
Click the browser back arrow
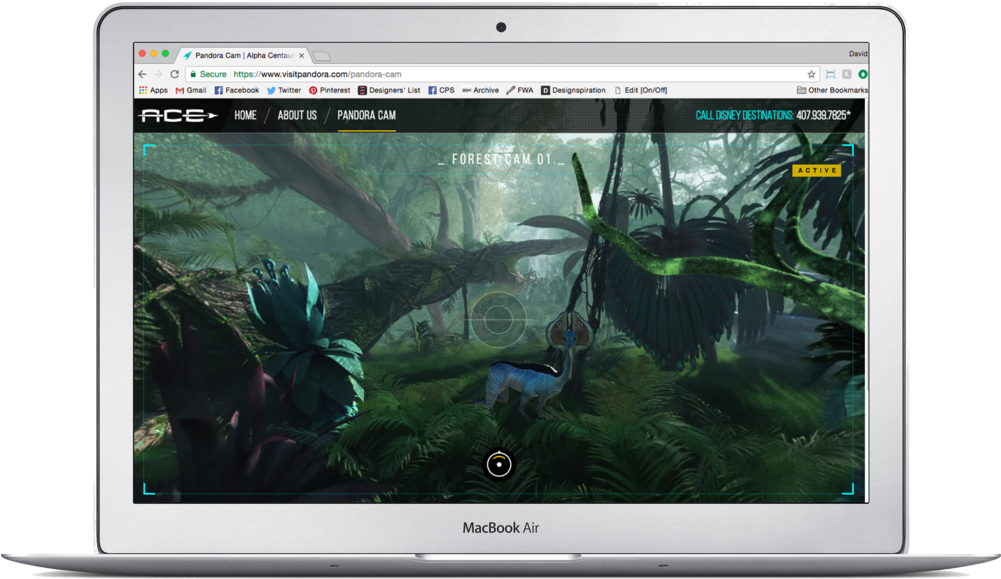[142, 74]
